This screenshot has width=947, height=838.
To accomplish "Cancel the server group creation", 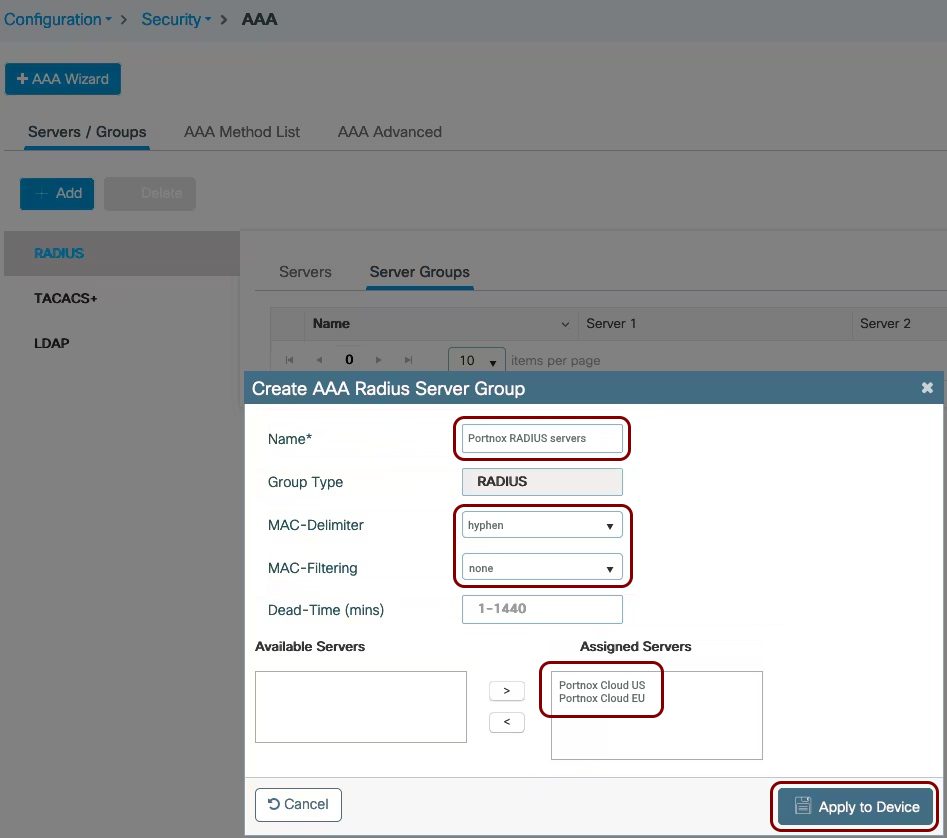I will 298,804.
